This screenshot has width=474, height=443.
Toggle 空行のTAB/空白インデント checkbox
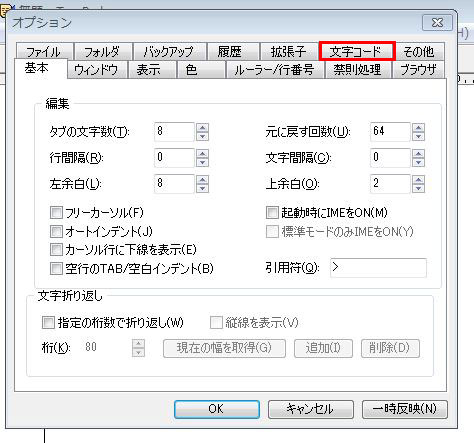point(56,268)
